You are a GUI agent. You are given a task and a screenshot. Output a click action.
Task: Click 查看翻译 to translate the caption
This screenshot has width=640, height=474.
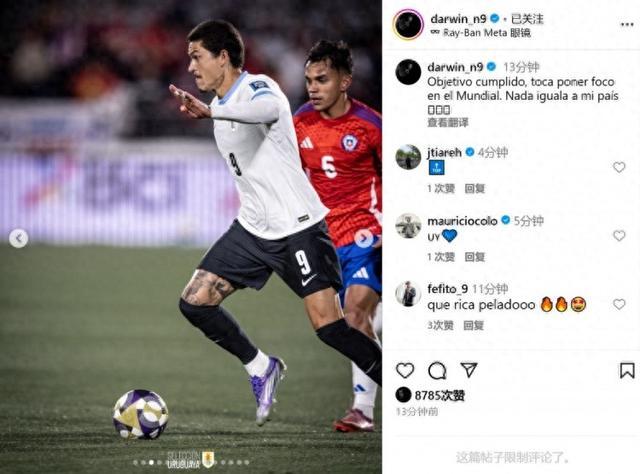tap(448, 122)
